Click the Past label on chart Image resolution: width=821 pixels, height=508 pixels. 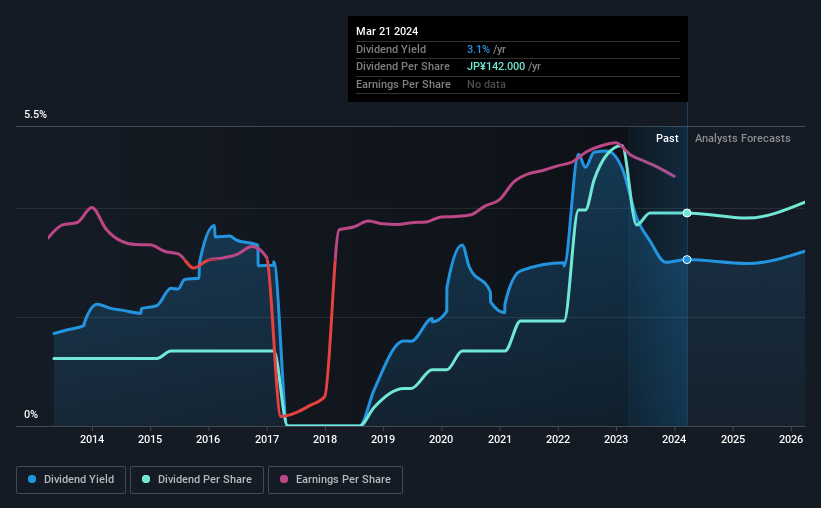click(x=667, y=138)
